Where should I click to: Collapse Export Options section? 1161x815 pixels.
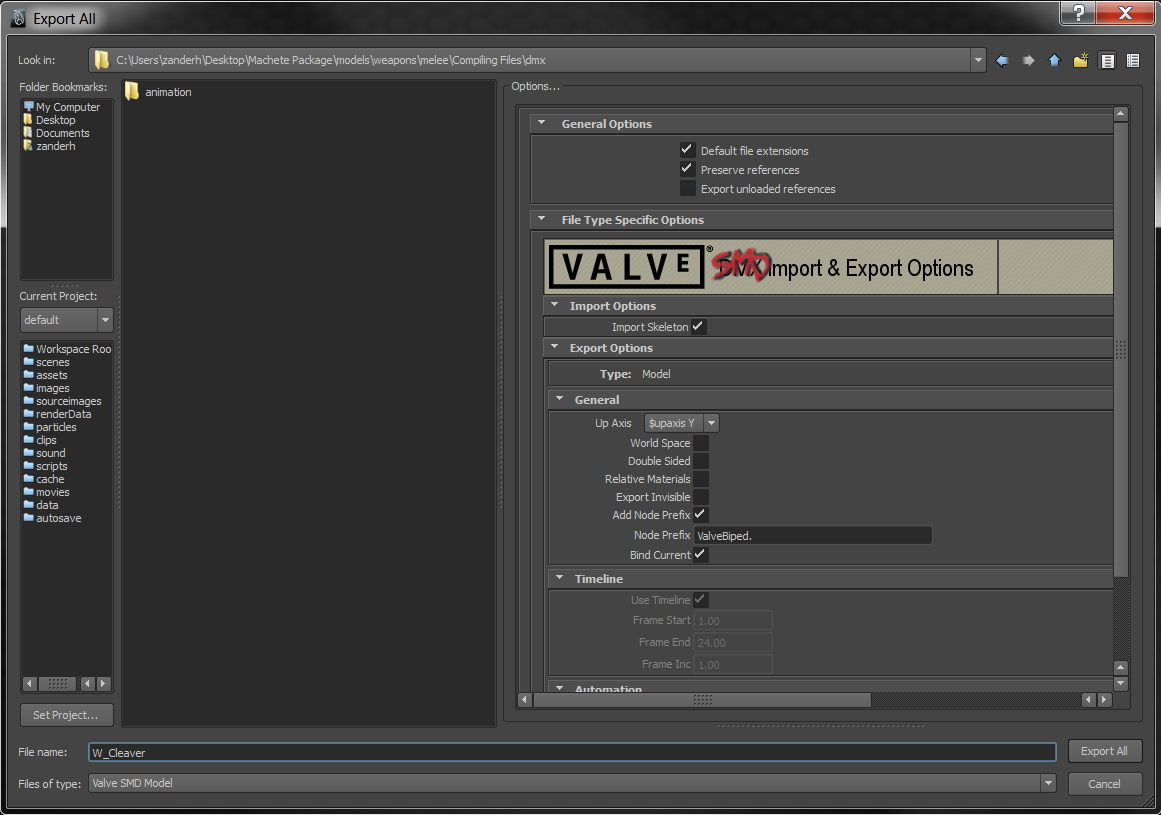click(555, 347)
